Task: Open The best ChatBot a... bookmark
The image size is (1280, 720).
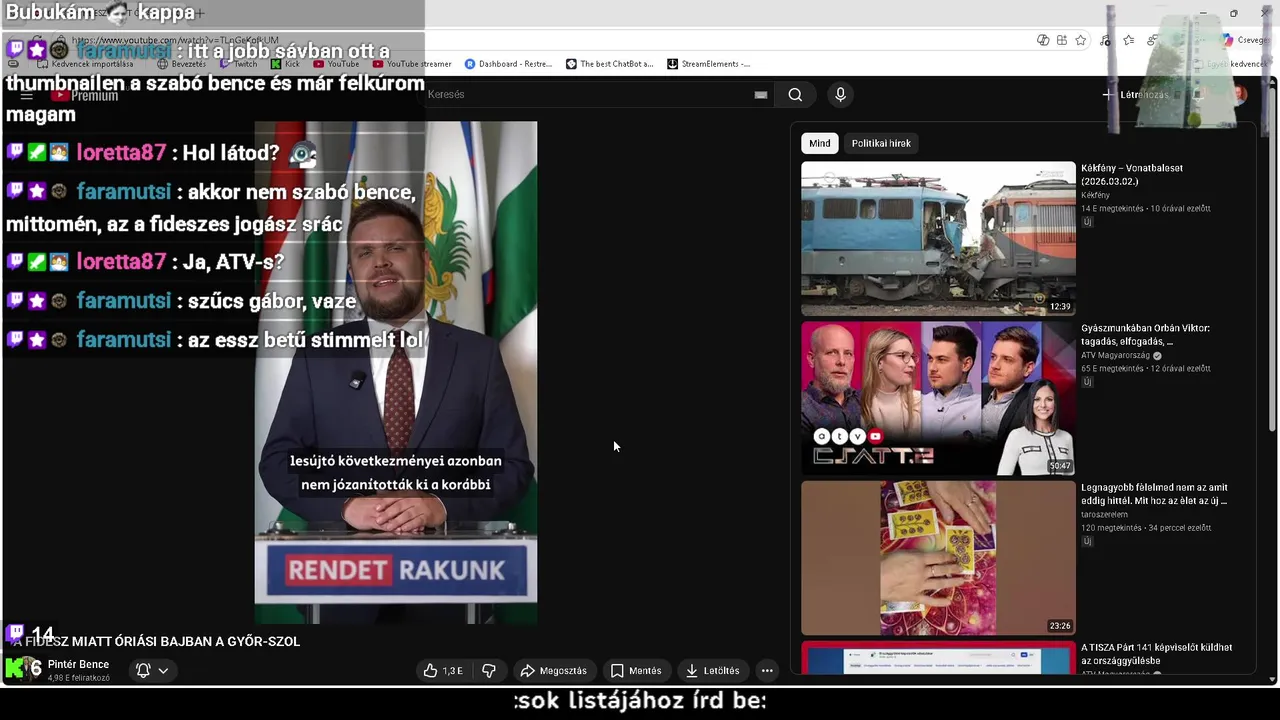Action: click(609, 64)
